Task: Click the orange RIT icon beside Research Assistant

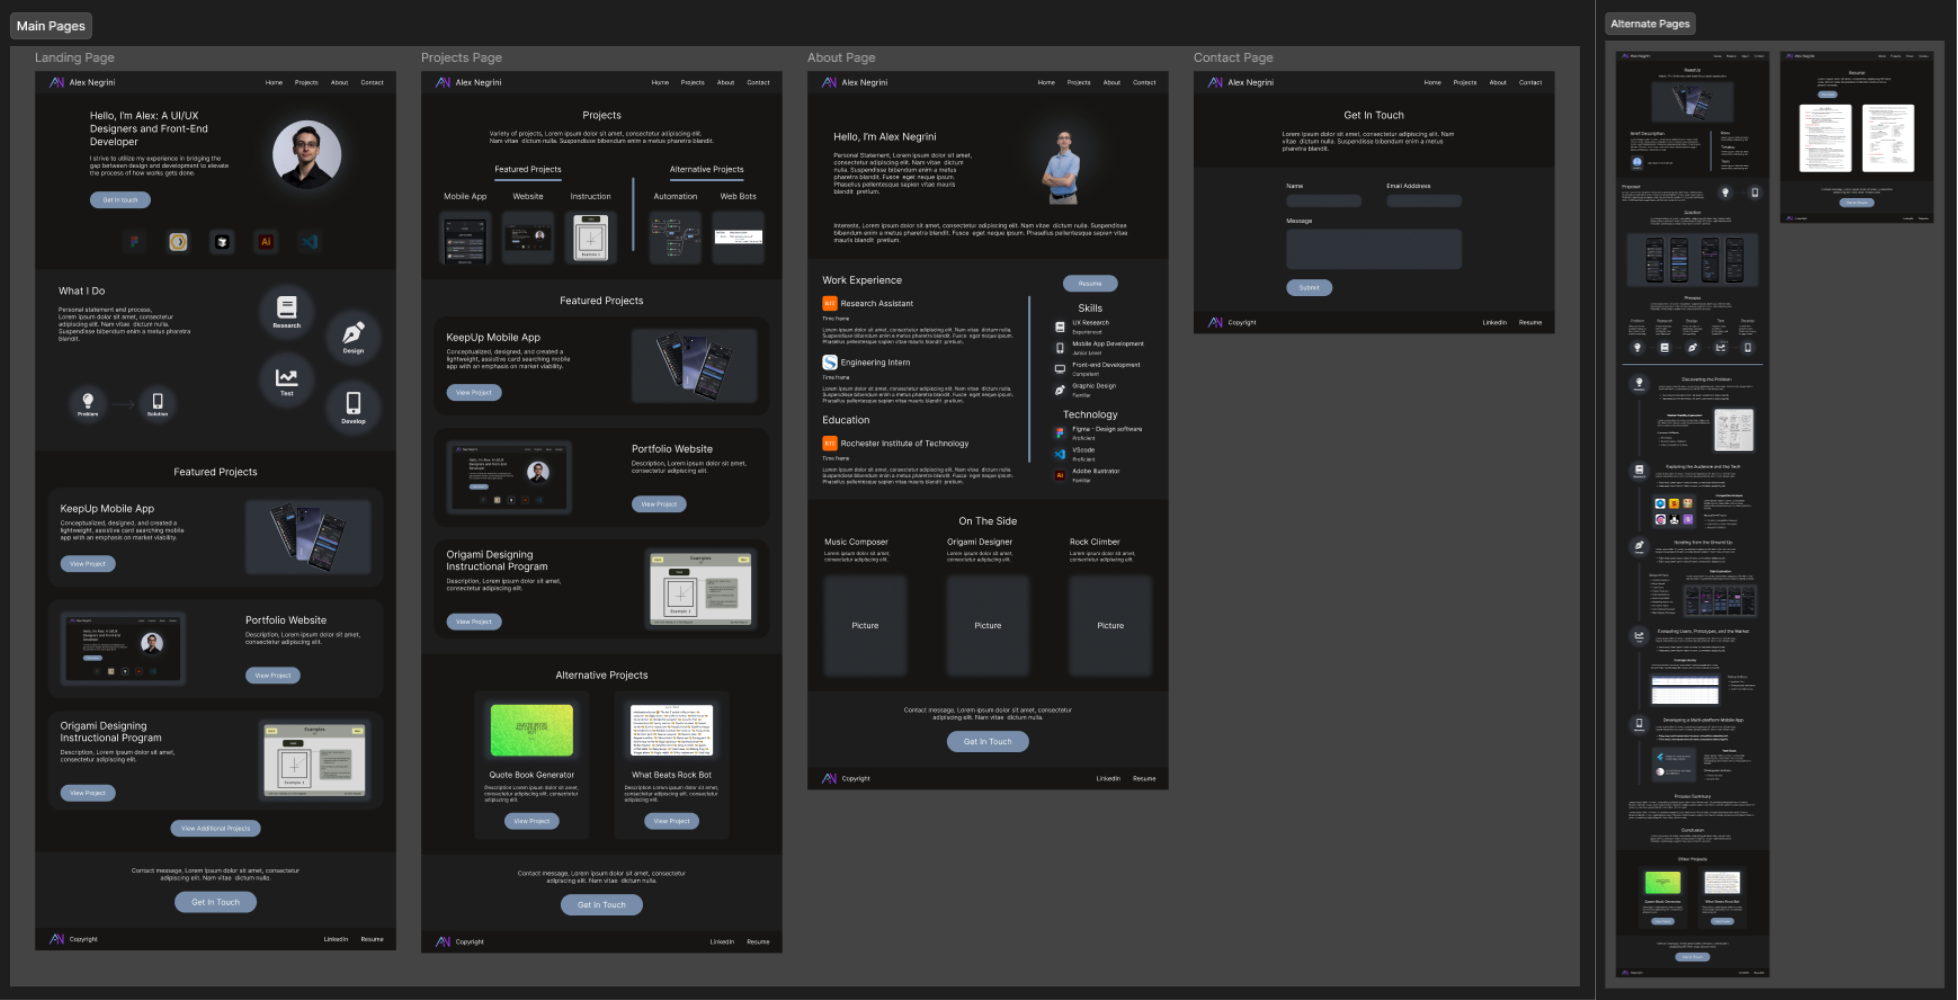Action: [829, 303]
